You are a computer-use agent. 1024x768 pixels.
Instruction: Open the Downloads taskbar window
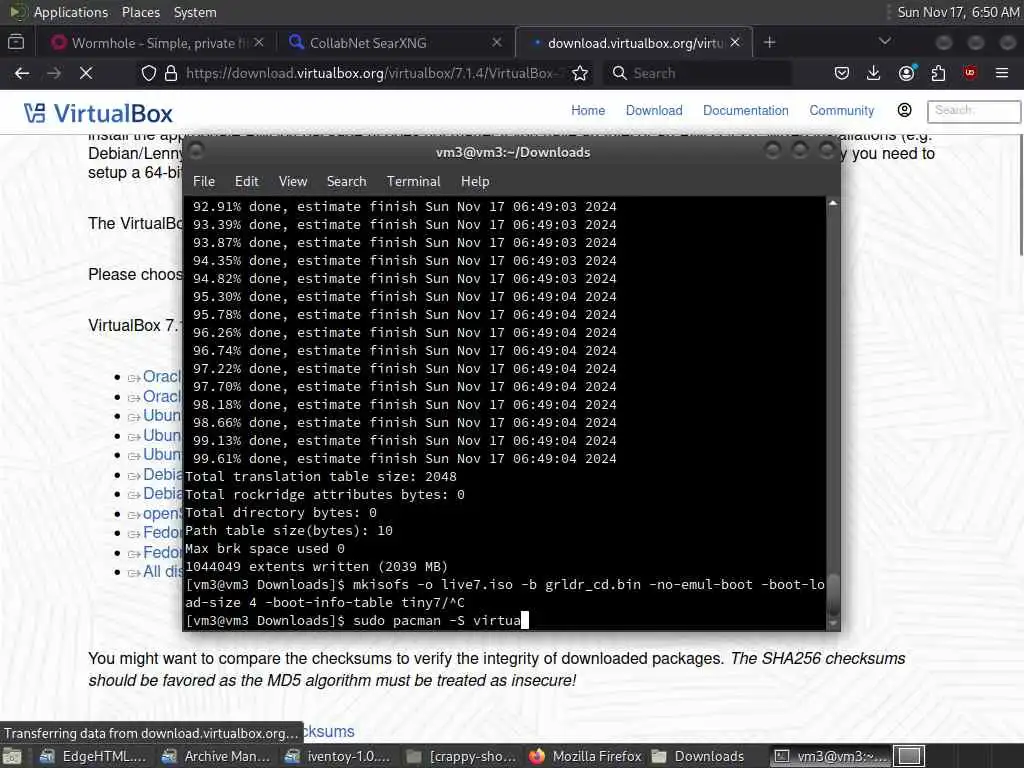point(699,756)
